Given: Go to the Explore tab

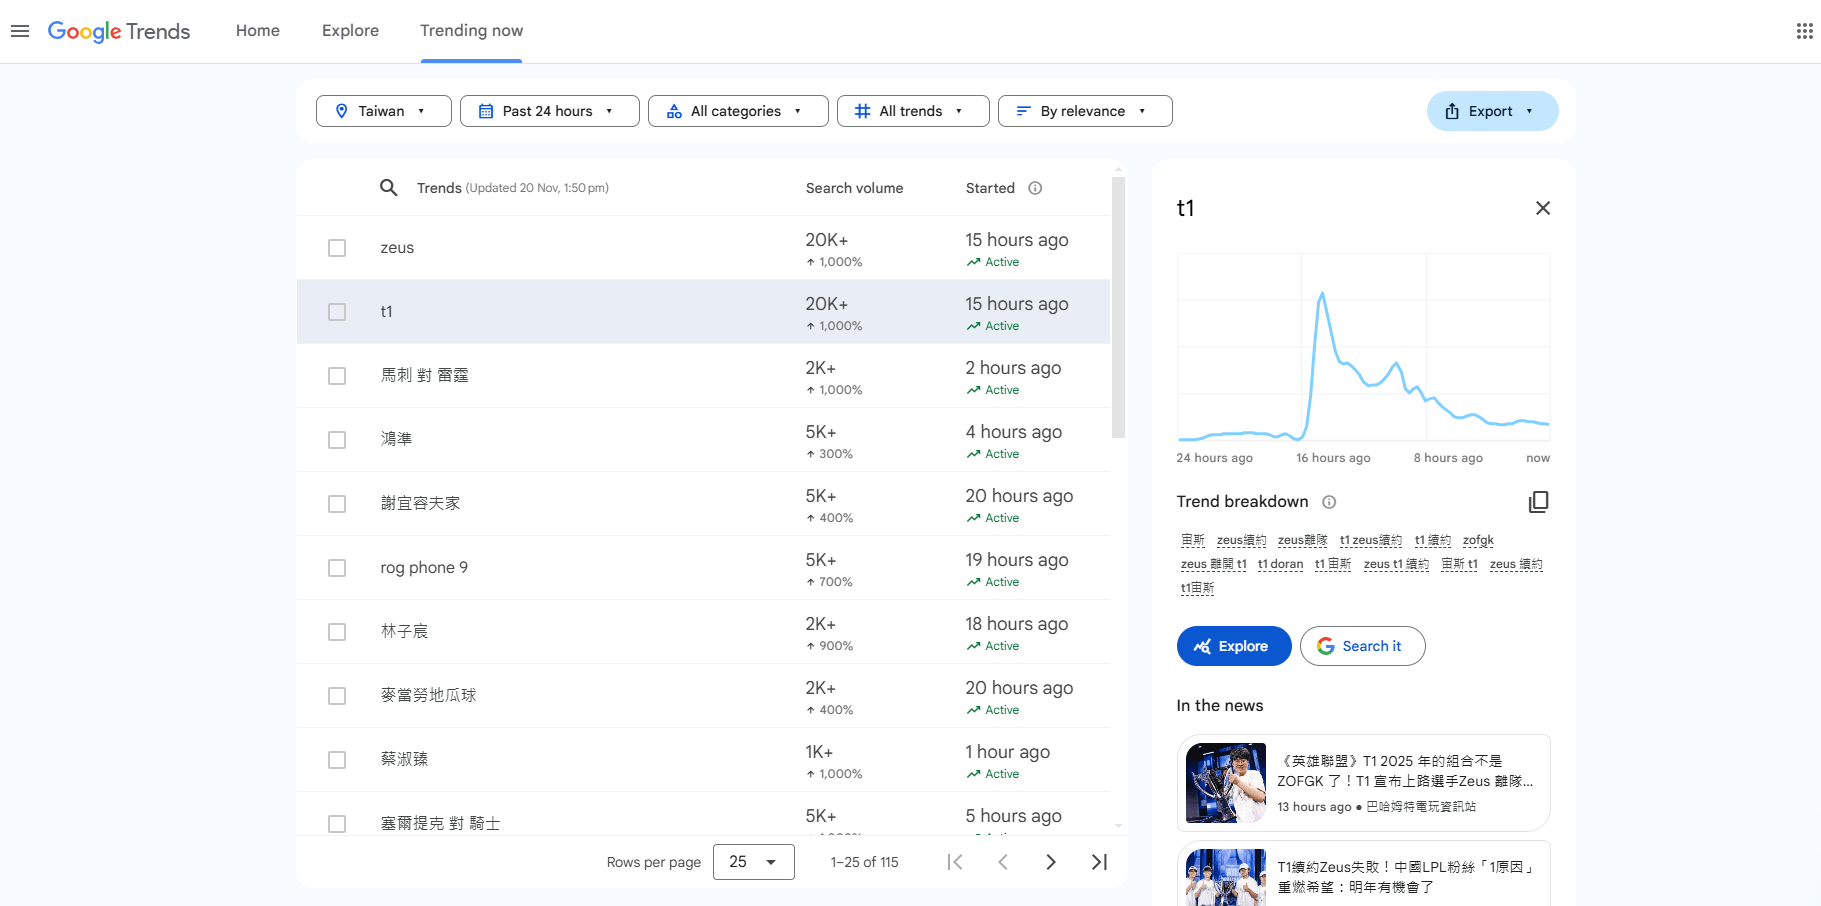Looking at the screenshot, I should [x=350, y=31].
